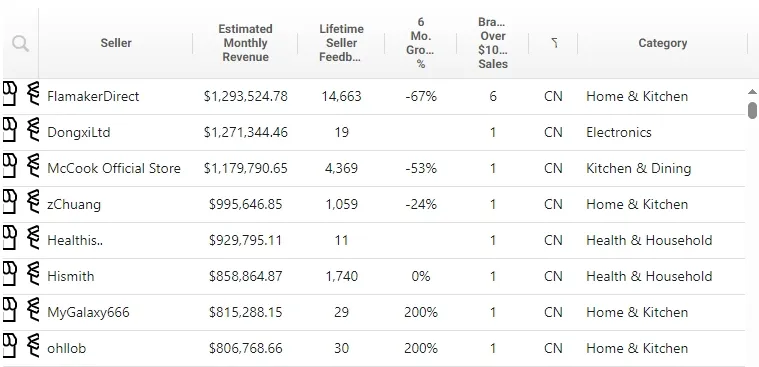
Task: Click the seller profile icon beside ohllob
Action: (33, 347)
